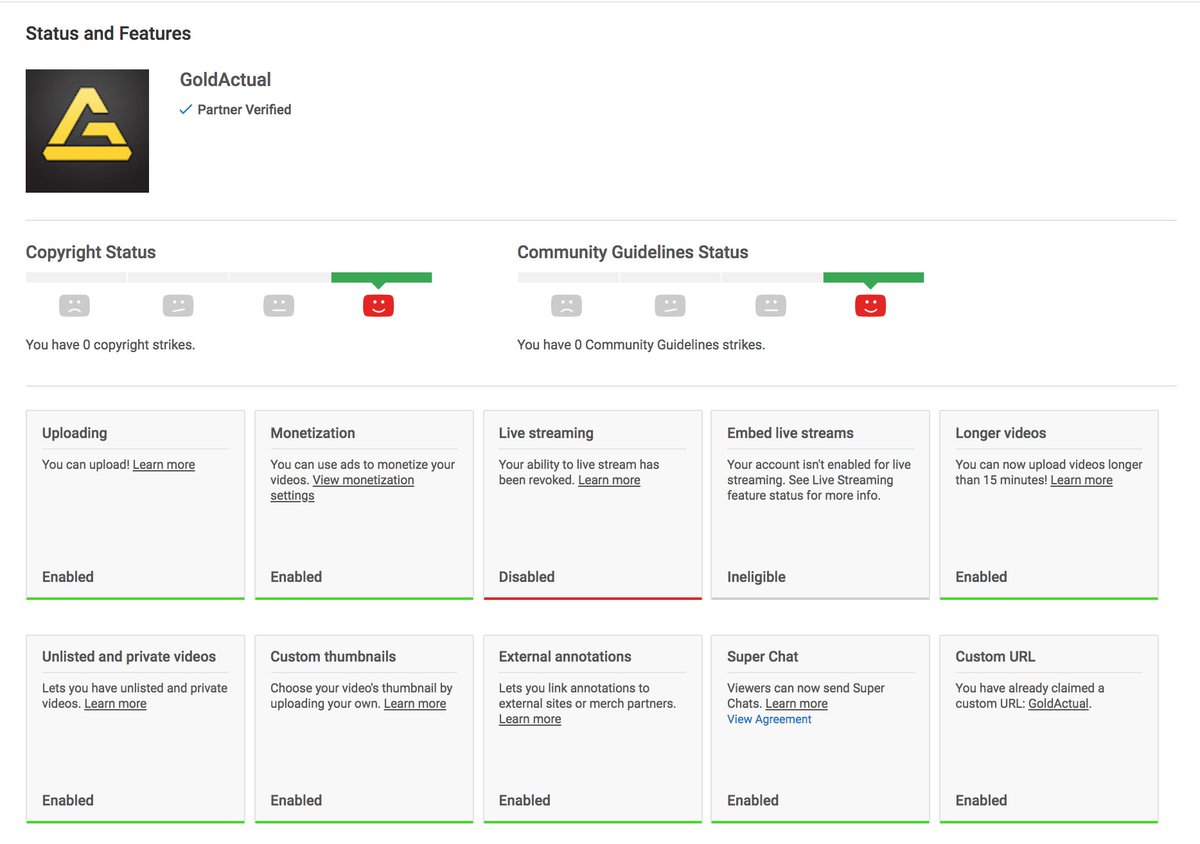Screen dimensions: 1200x844
Task: Click the Super Chat card title
Action: (x=762, y=657)
